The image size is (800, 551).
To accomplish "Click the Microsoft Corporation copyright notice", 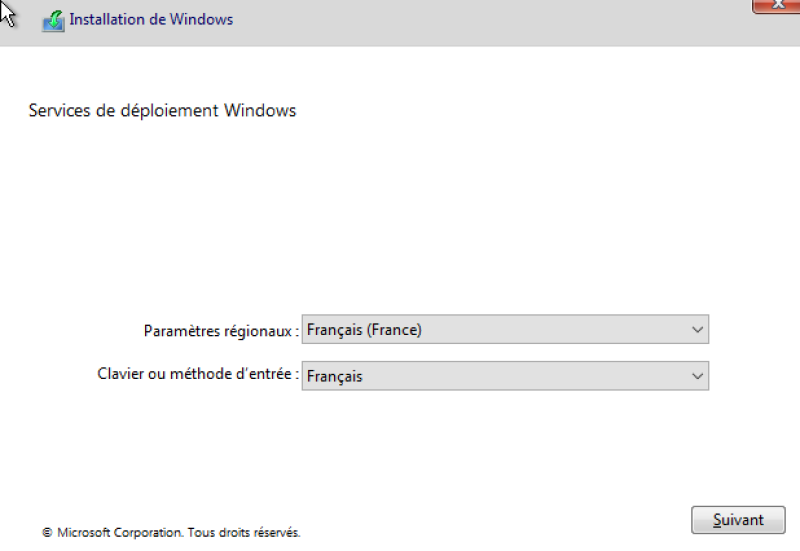I will 171,533.
